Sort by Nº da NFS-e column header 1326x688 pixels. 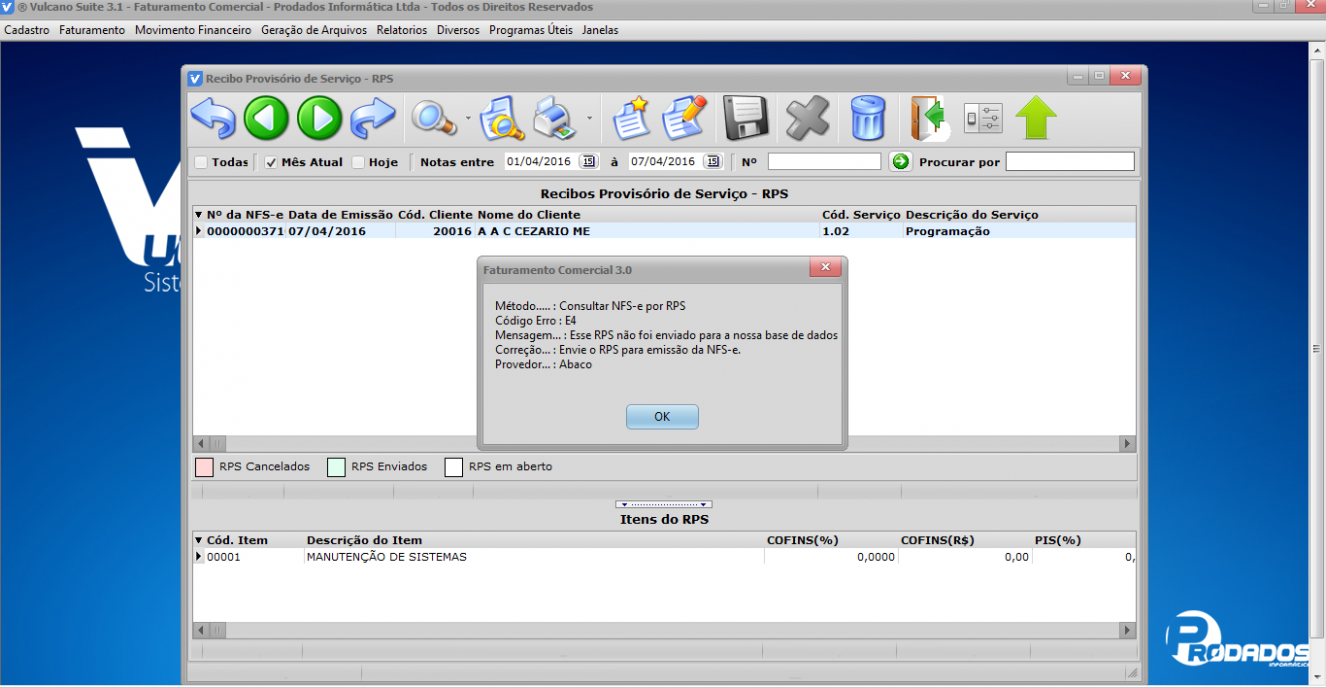tap(245, 215)
